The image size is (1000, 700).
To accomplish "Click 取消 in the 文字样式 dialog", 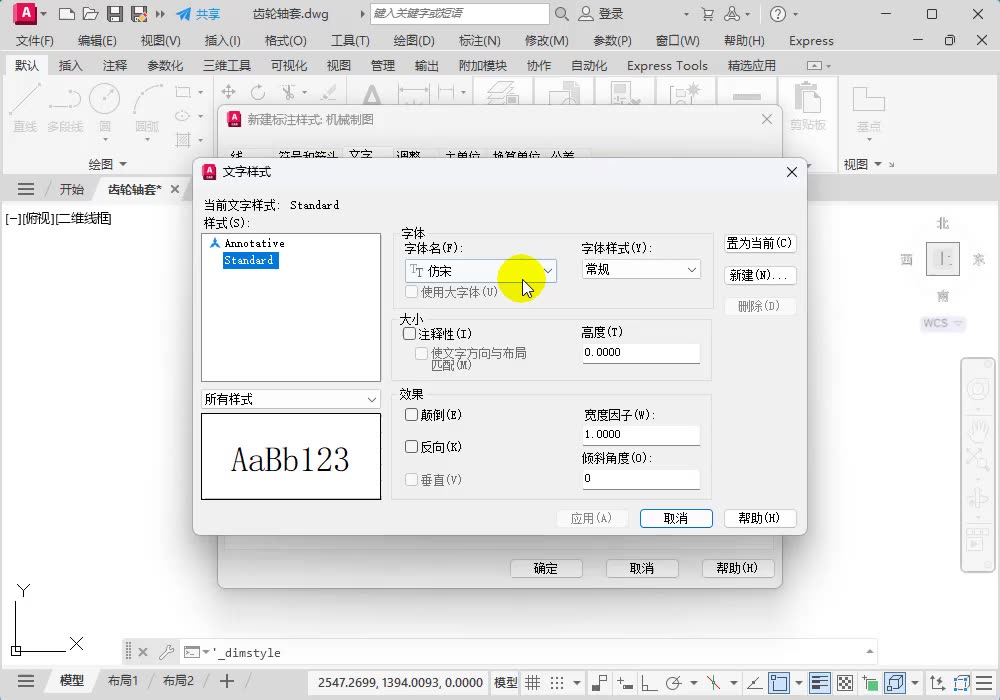I will pos(676,518).
